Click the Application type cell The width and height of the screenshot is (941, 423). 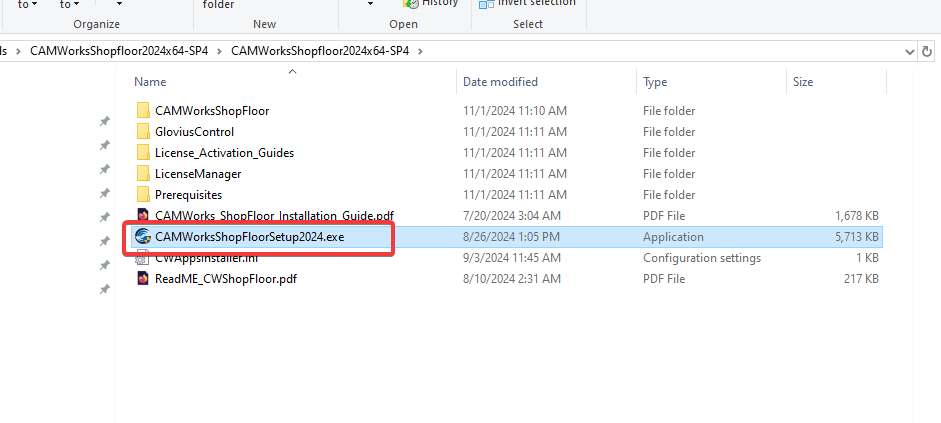[x=673, y=236]
